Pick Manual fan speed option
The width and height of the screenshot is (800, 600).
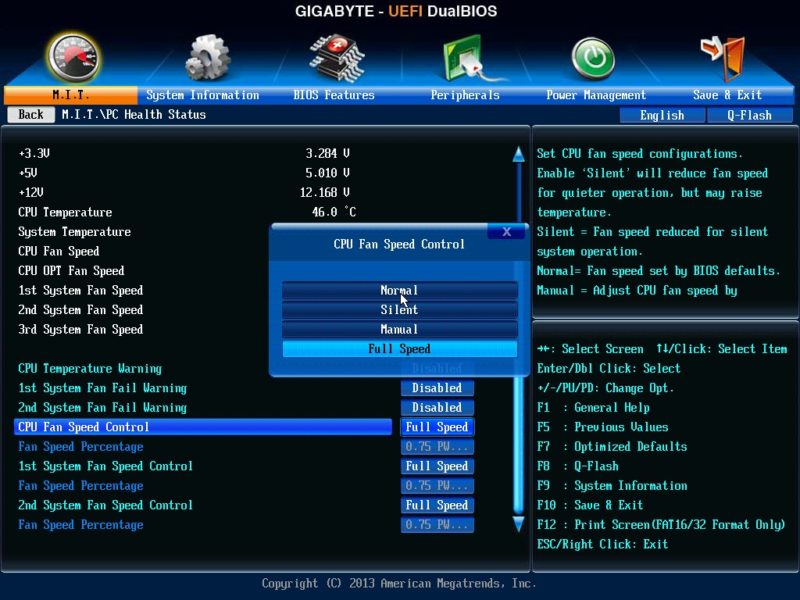click(x=399, y=329)
